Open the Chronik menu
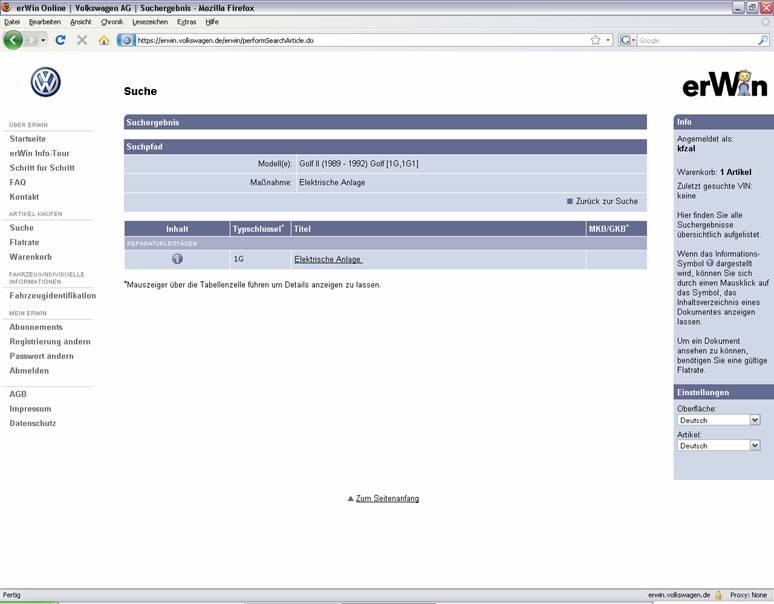This screenshot has height=604, width=774. tap(112, 21)
